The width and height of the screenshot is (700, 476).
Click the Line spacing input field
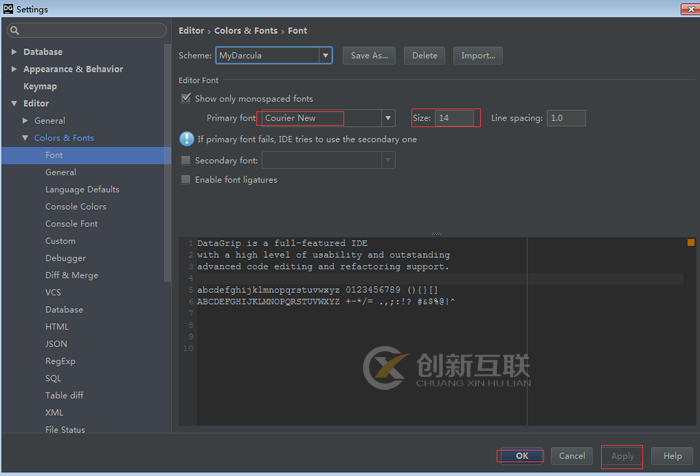(566, 118)
